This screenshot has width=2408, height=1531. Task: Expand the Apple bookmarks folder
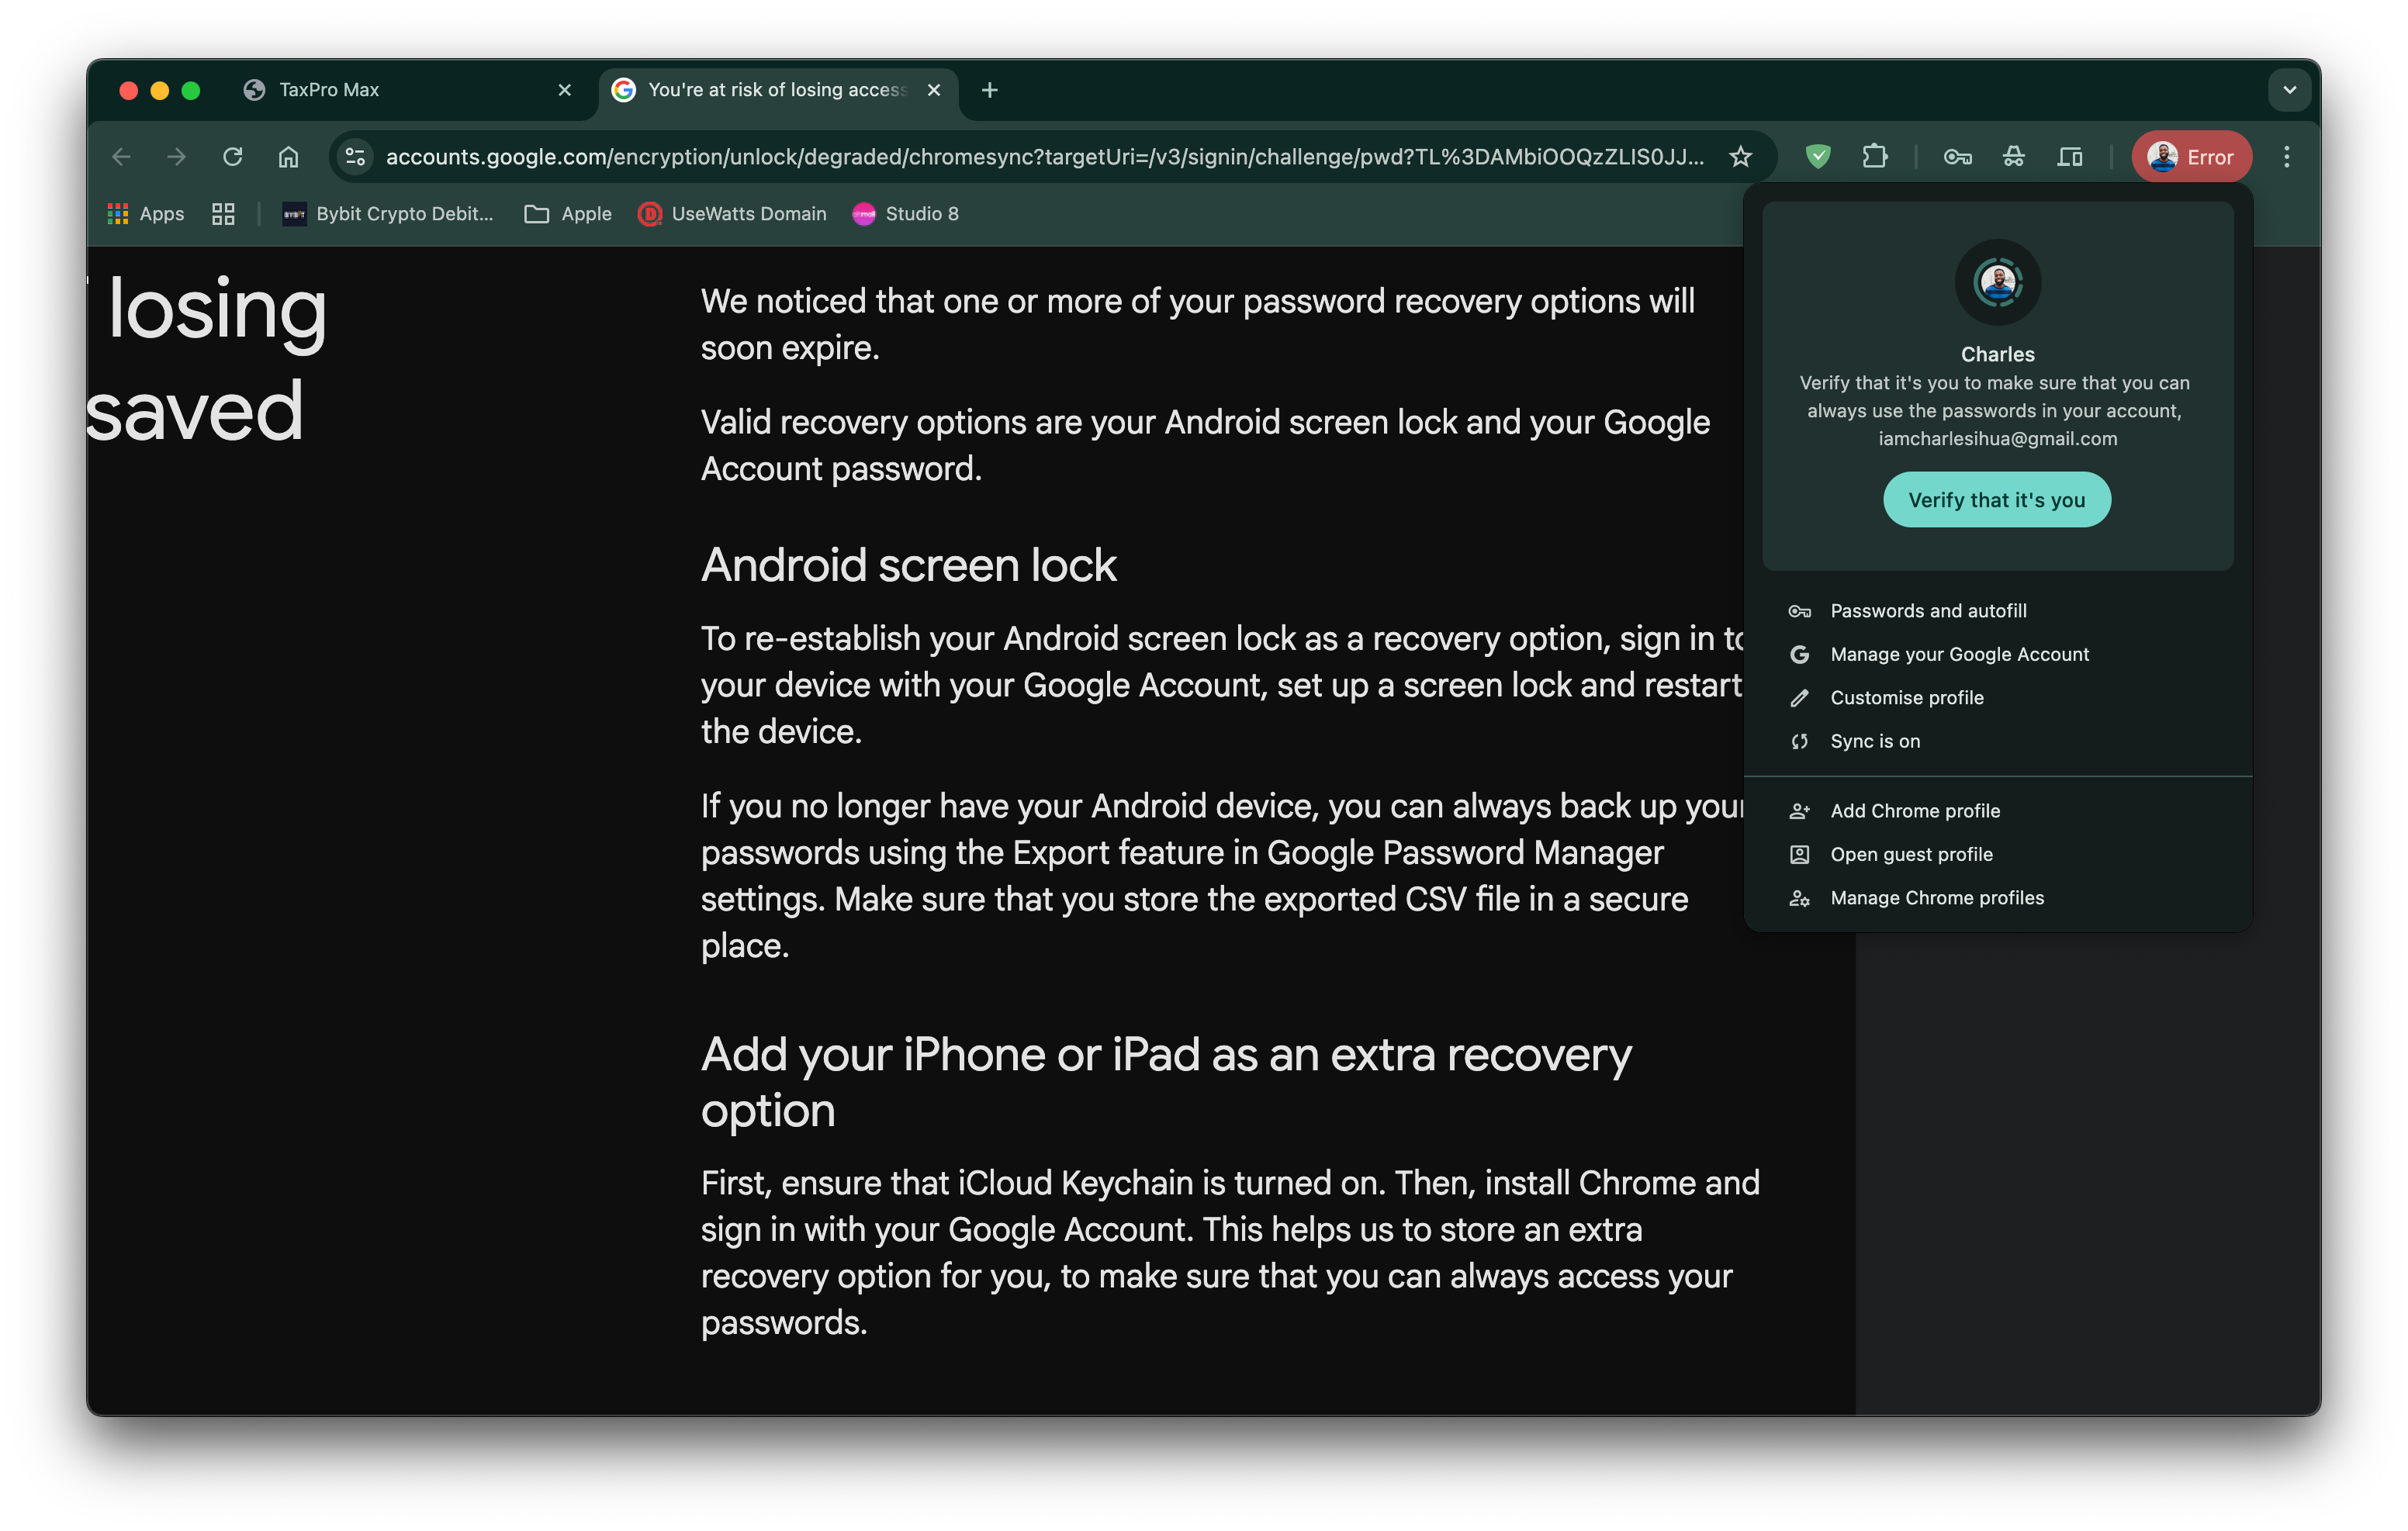point(566,213)
